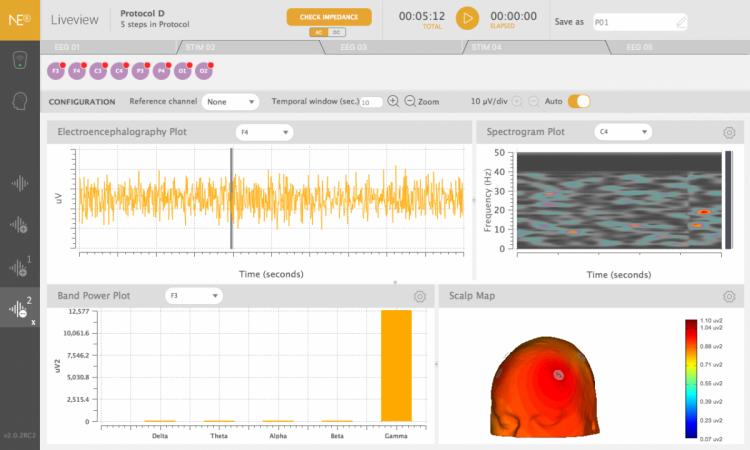Click the head profile icon in sidebar
The image size is (750, 450).
coord(19,102)
